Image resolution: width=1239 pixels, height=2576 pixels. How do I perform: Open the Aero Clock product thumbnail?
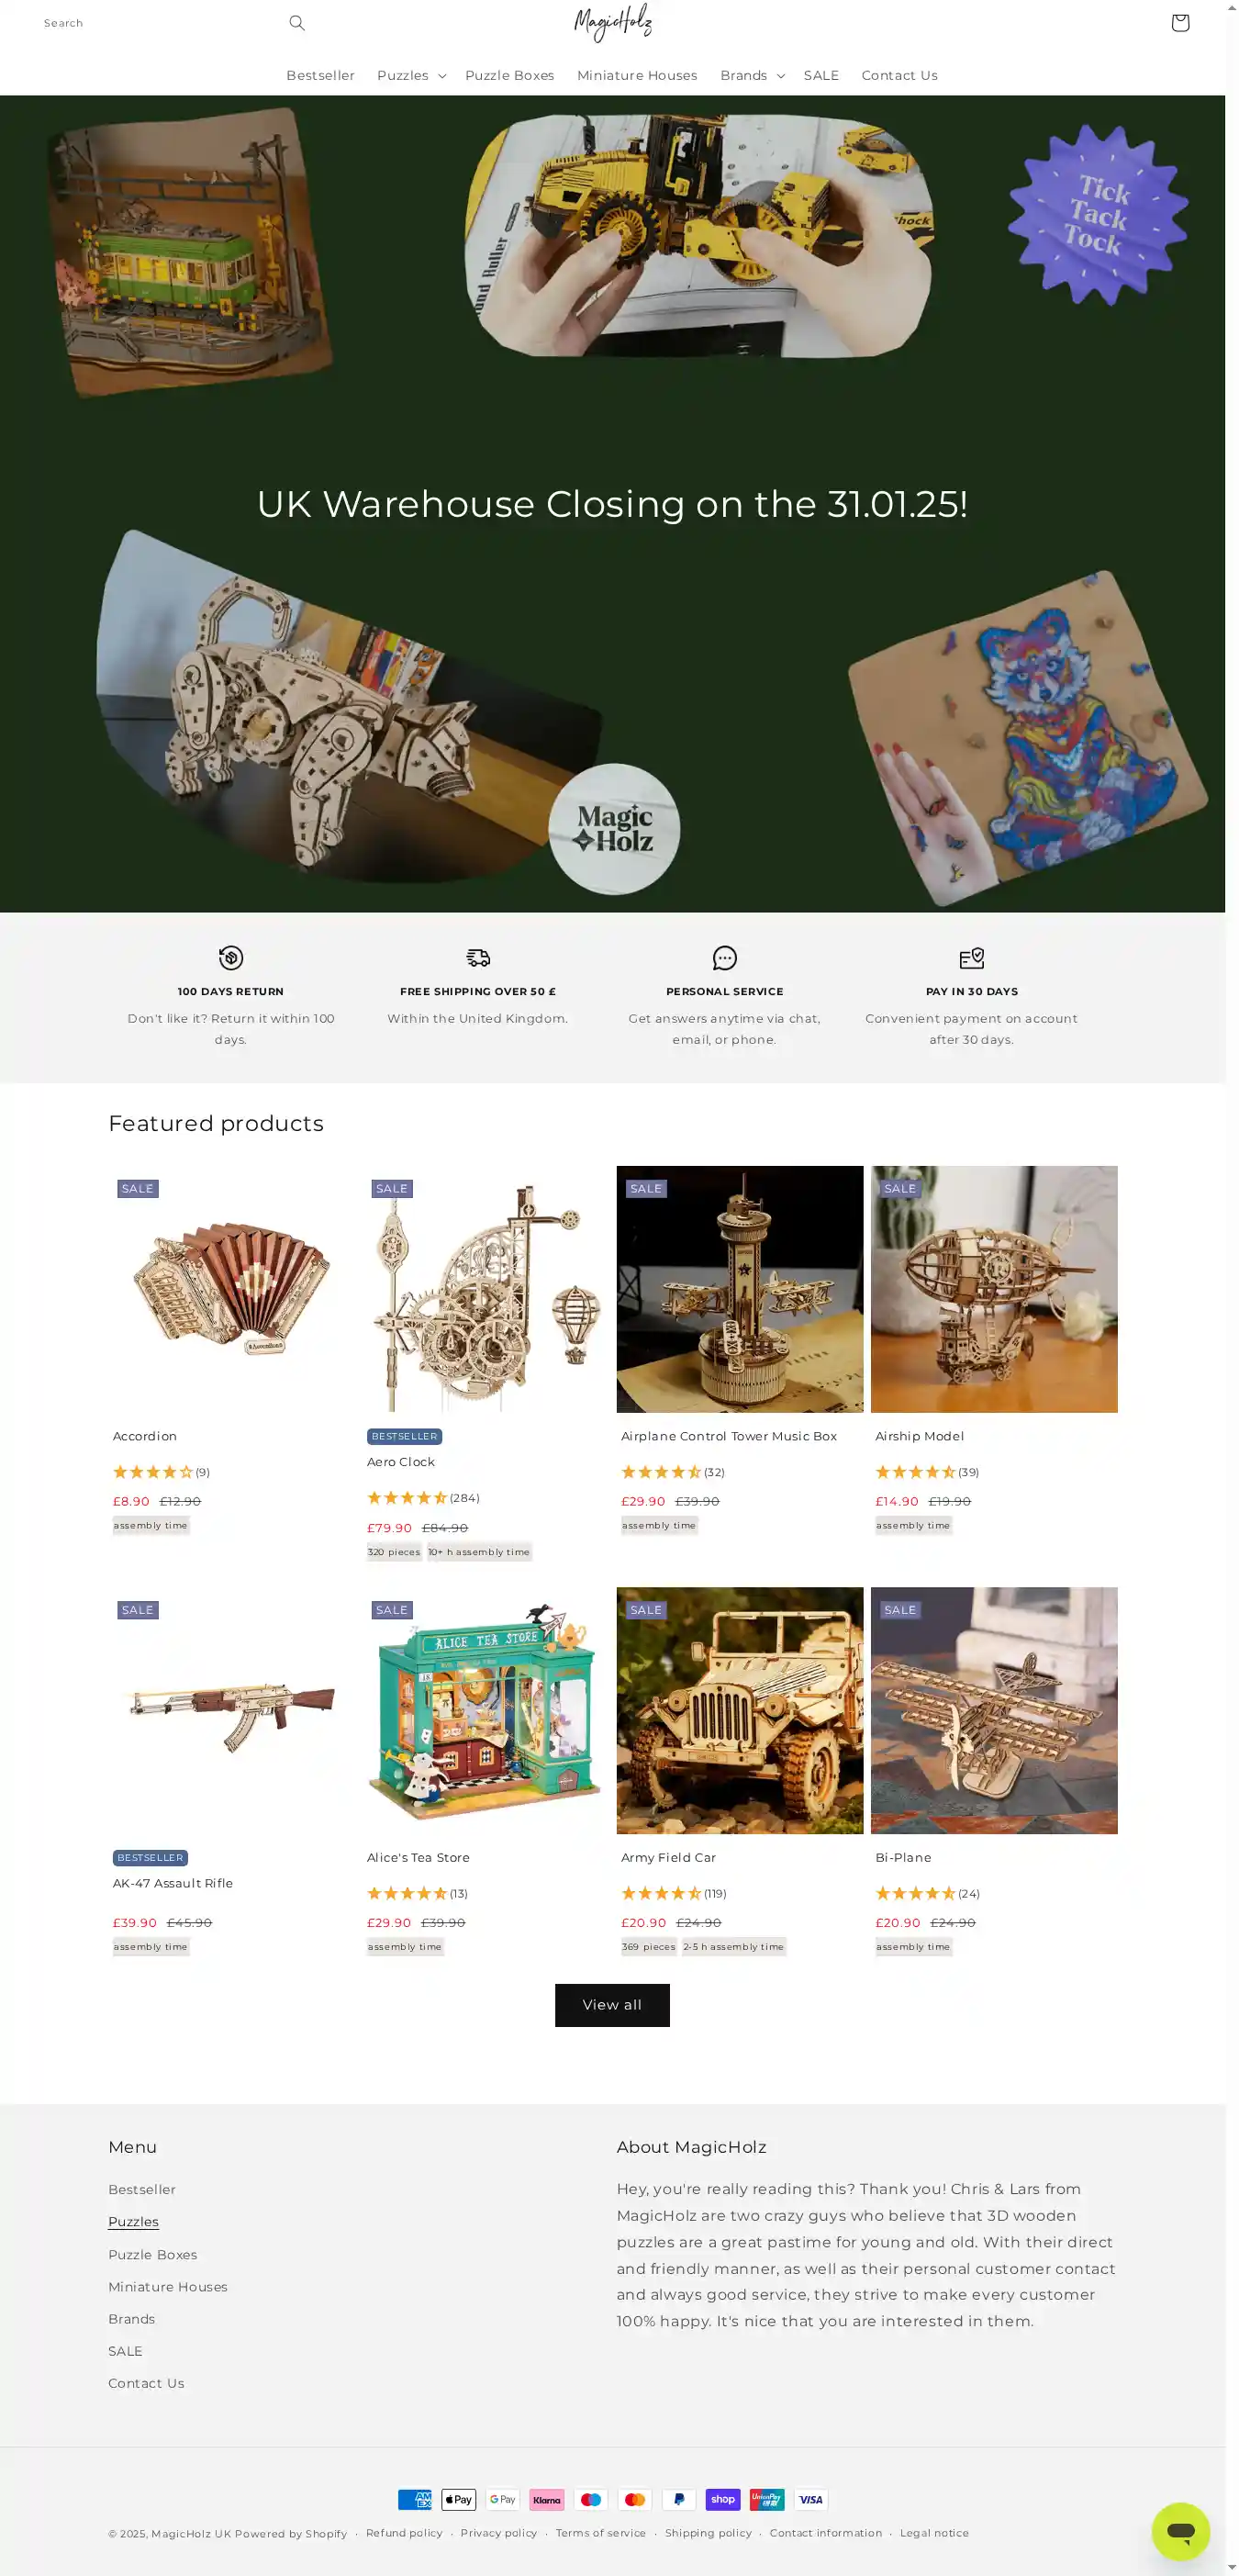tap(486, 1289)
